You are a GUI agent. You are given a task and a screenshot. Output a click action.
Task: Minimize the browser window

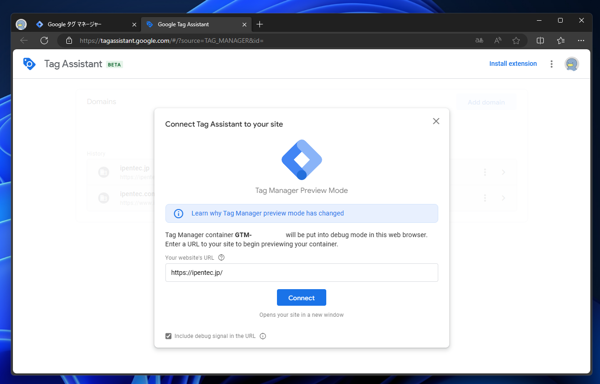539,21
